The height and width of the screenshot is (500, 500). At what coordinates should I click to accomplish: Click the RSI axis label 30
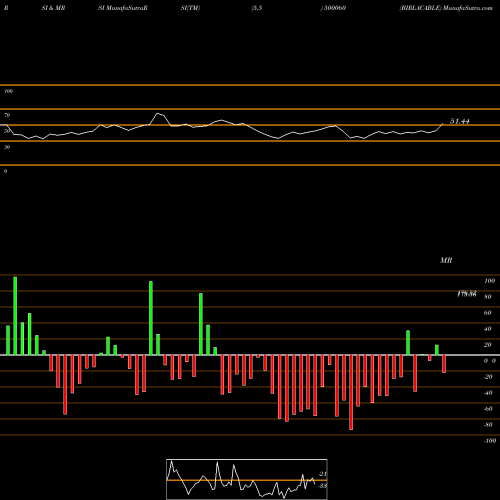tap(7, 147)
